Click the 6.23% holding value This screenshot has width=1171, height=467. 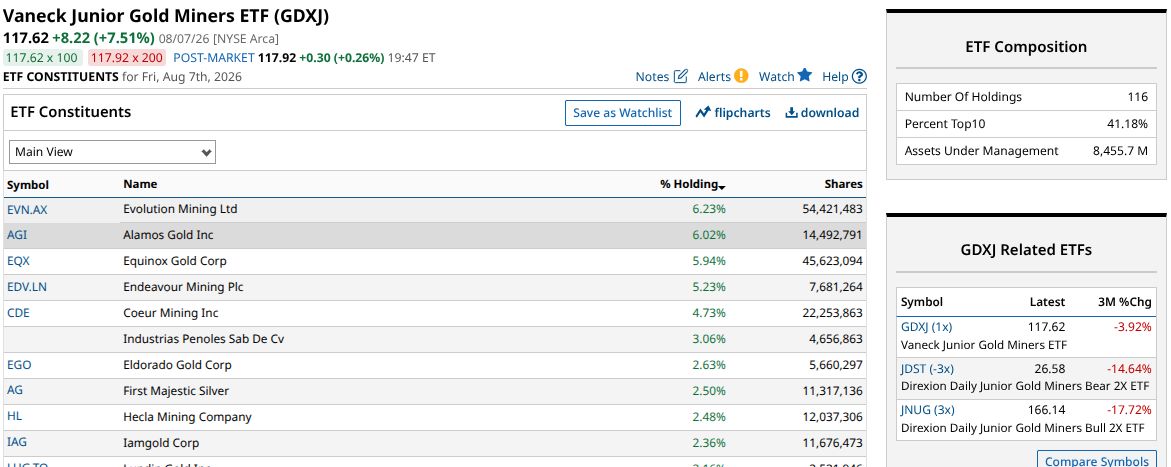[x=709, y=209]
